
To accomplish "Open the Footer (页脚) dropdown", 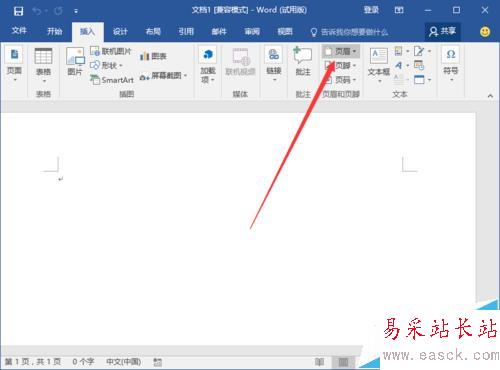I will pyautogui.click(x=341, y=66).
